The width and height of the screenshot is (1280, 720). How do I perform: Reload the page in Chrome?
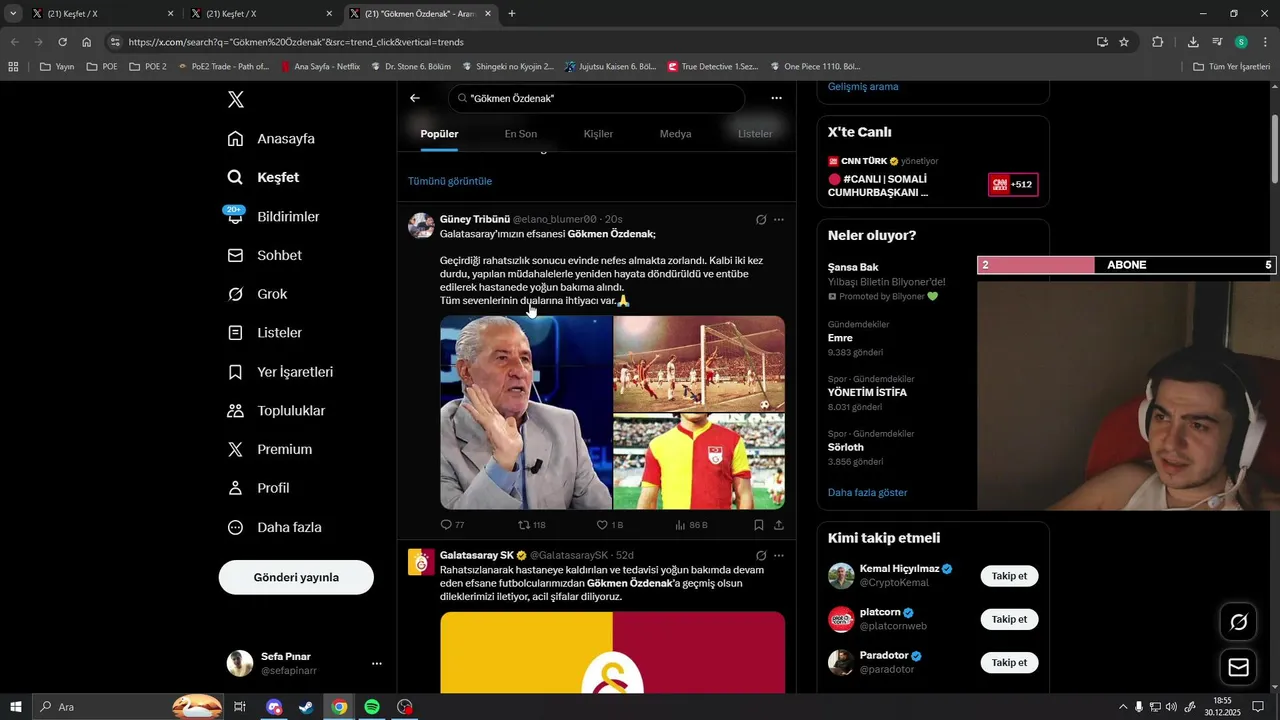click(x=62, y=42)
